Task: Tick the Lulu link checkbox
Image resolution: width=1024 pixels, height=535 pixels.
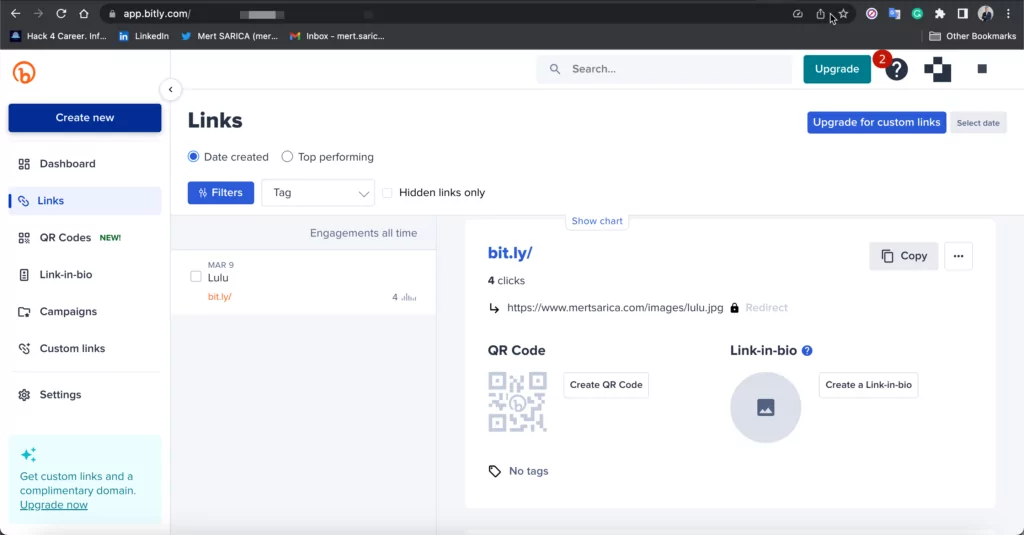Action: click(x=196, y=276)
